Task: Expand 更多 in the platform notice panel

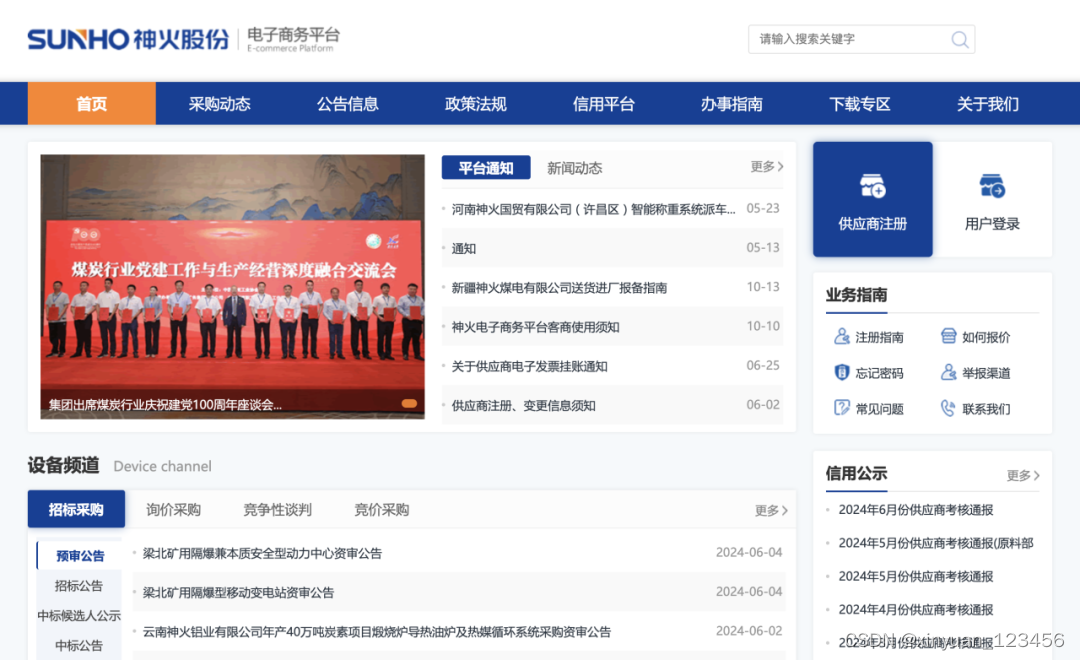Action: click(767, 167)
